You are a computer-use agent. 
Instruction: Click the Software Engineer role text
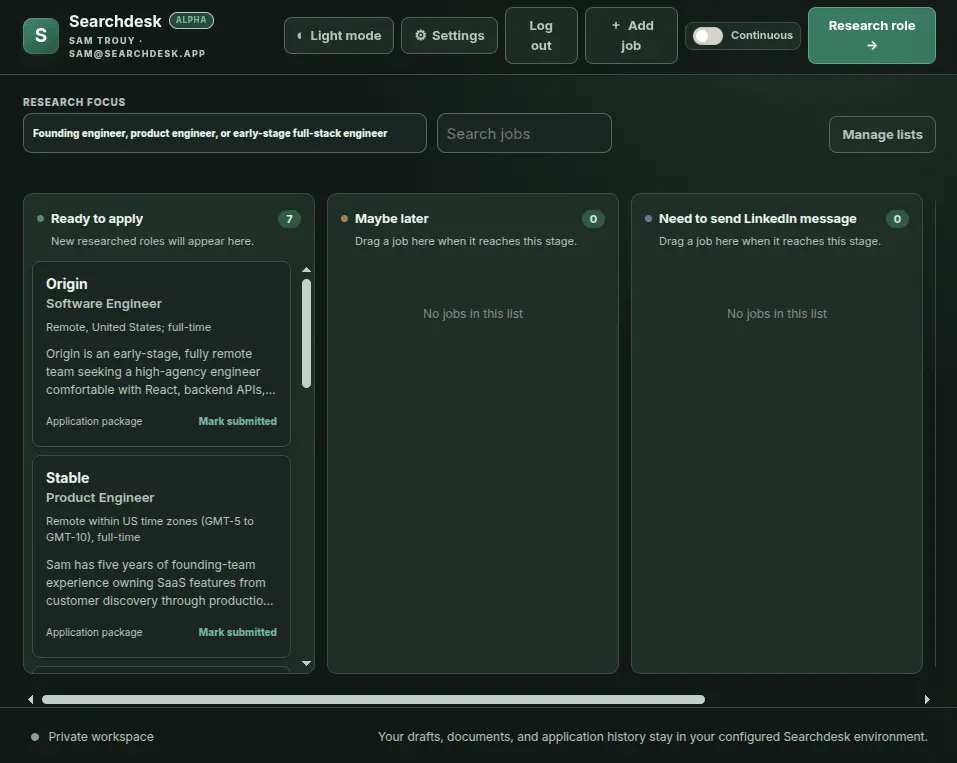coord(104,303)
